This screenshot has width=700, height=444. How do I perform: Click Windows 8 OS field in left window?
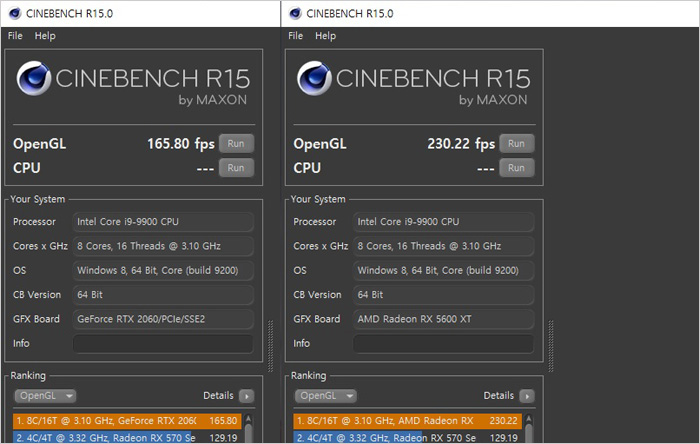[x=163, y=270]
